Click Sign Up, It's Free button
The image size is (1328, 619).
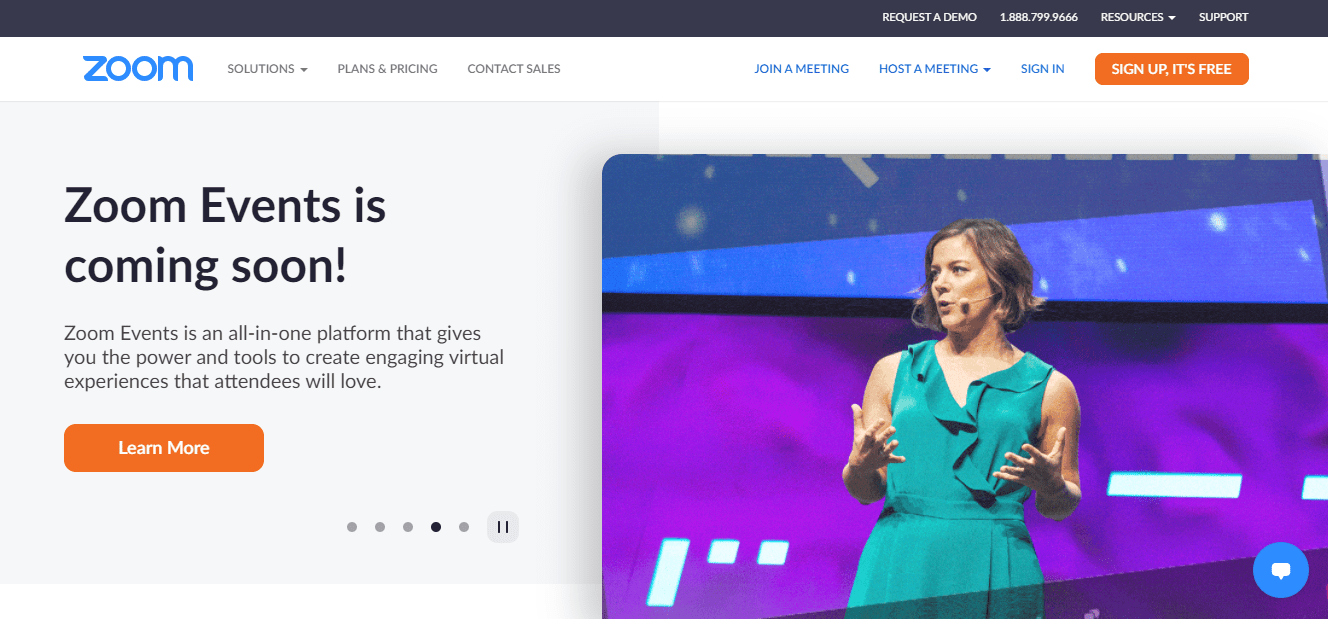tap(1172, 69)
